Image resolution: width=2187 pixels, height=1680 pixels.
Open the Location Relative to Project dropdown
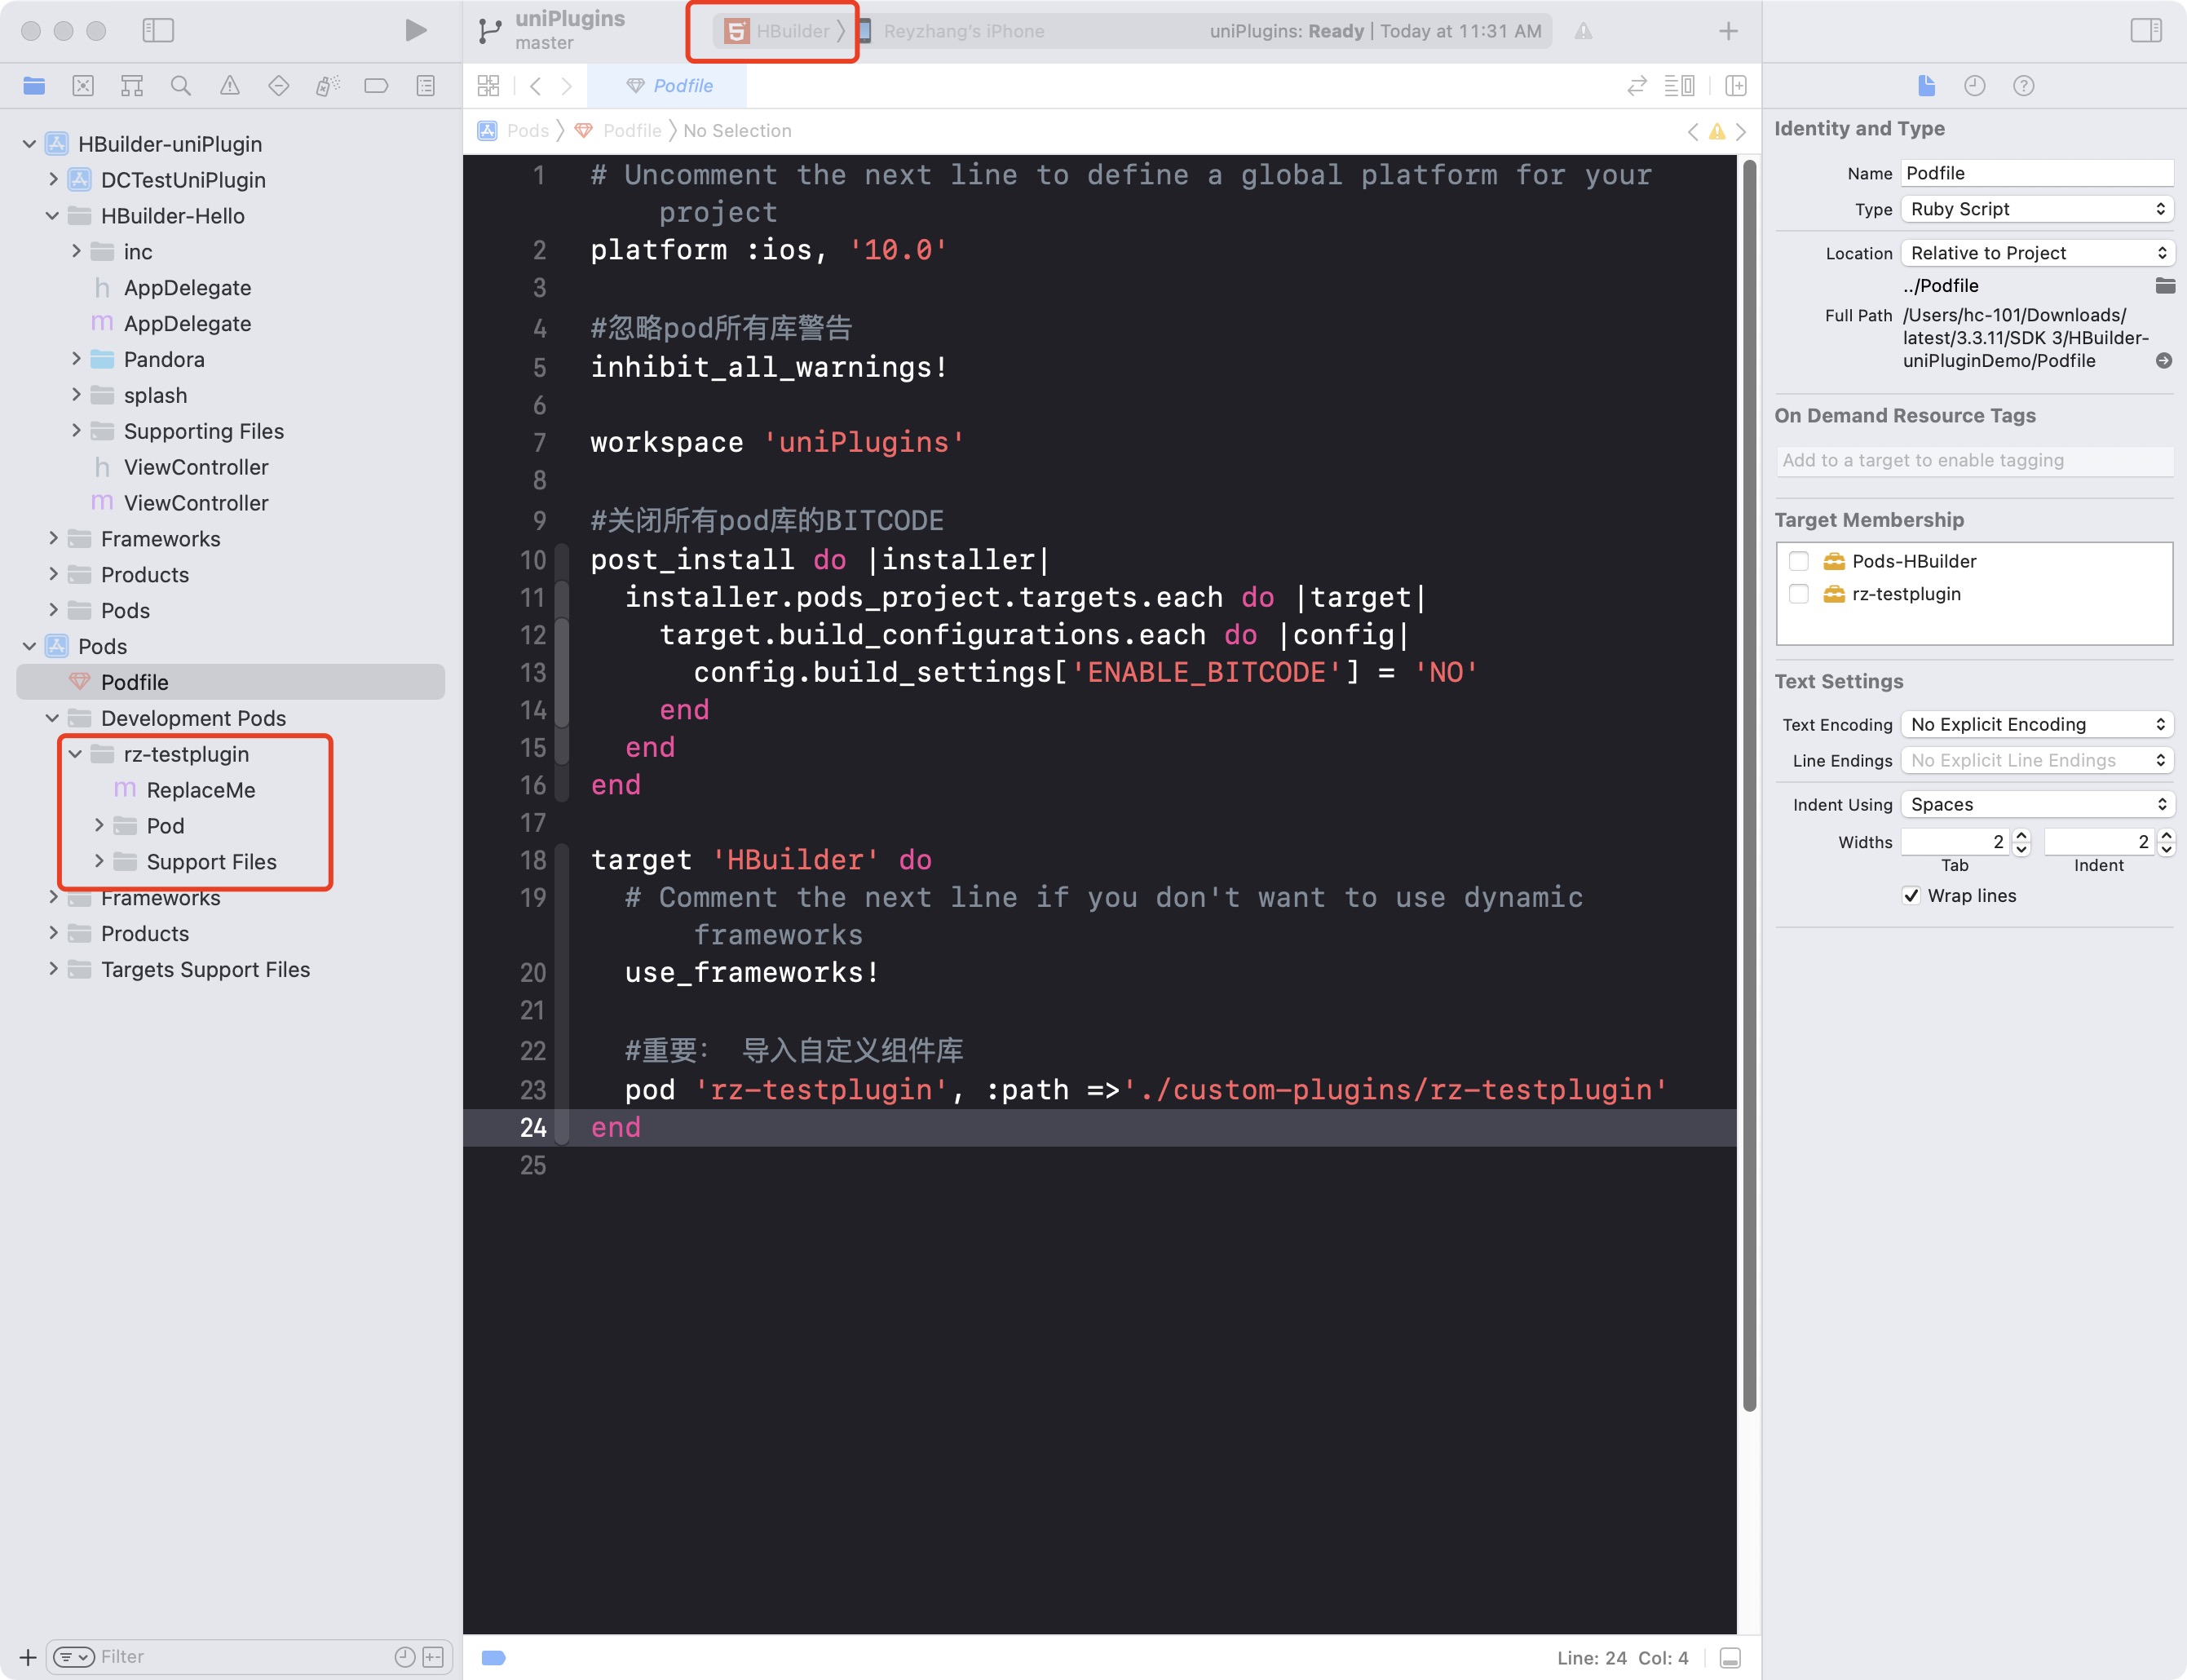(2037, 253)
